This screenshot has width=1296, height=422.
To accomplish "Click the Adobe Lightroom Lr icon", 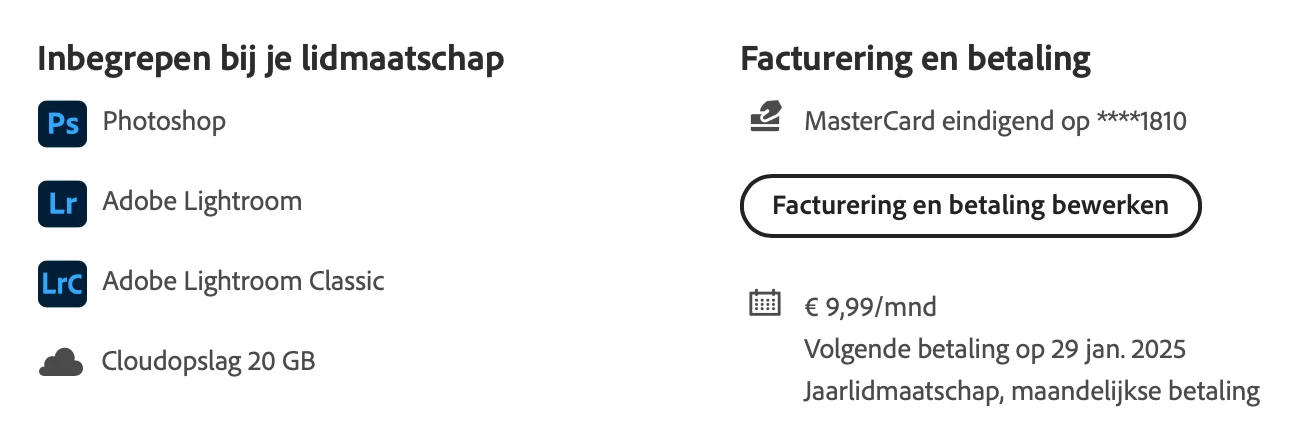I will pos(62,203).
